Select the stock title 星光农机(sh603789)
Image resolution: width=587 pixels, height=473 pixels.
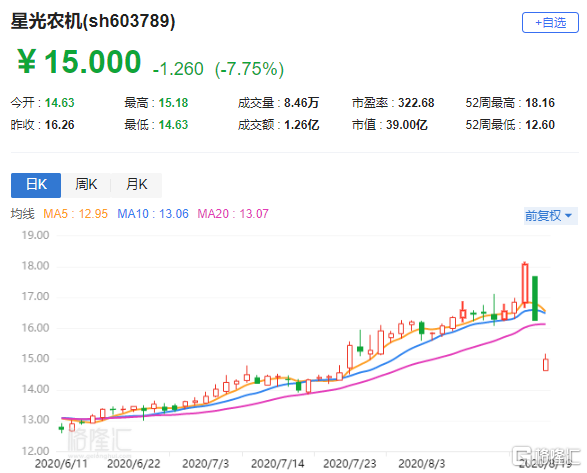pyautogui.click(x=93, y=21)
